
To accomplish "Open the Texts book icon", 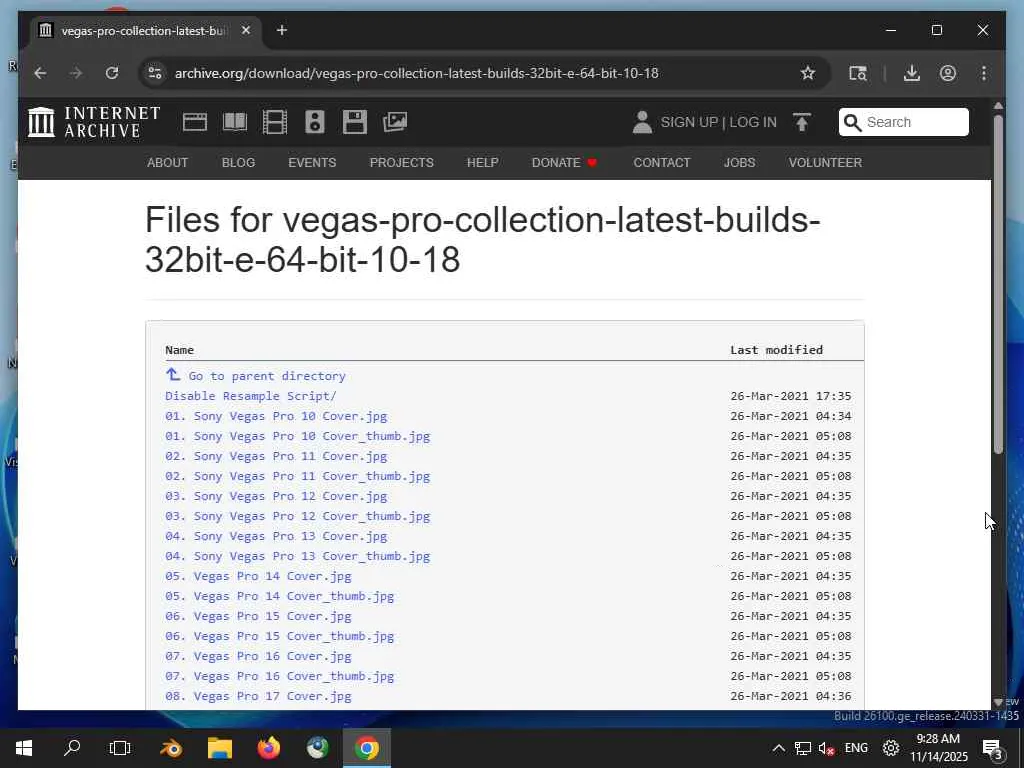I will pos(234,122).
